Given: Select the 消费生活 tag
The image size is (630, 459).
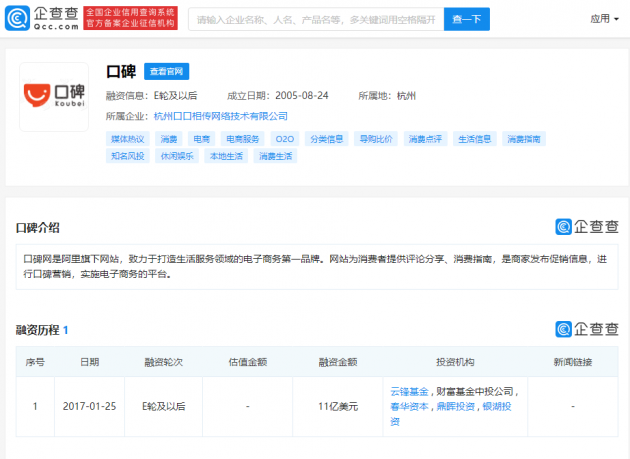Looking at the screenshot, I should click(x=276, y=156).
